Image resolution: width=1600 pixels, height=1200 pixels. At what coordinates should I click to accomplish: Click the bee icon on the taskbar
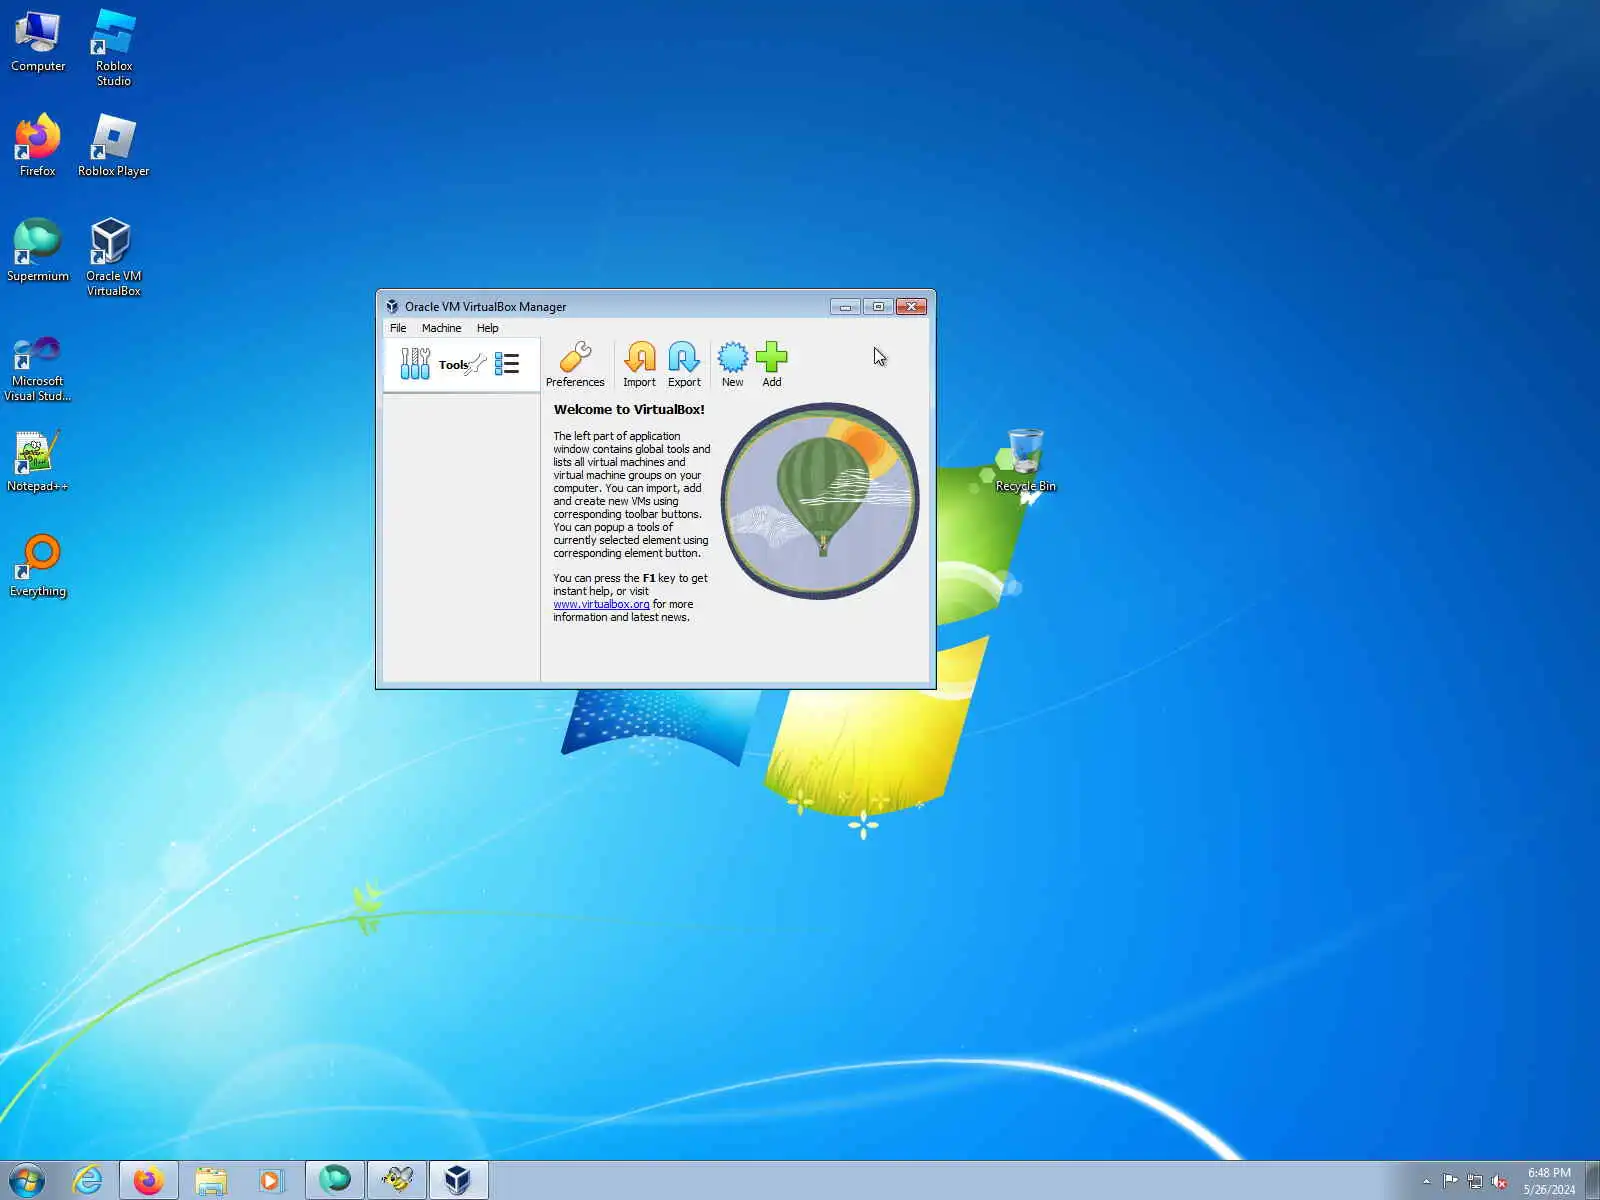[x=397, y=1180]
